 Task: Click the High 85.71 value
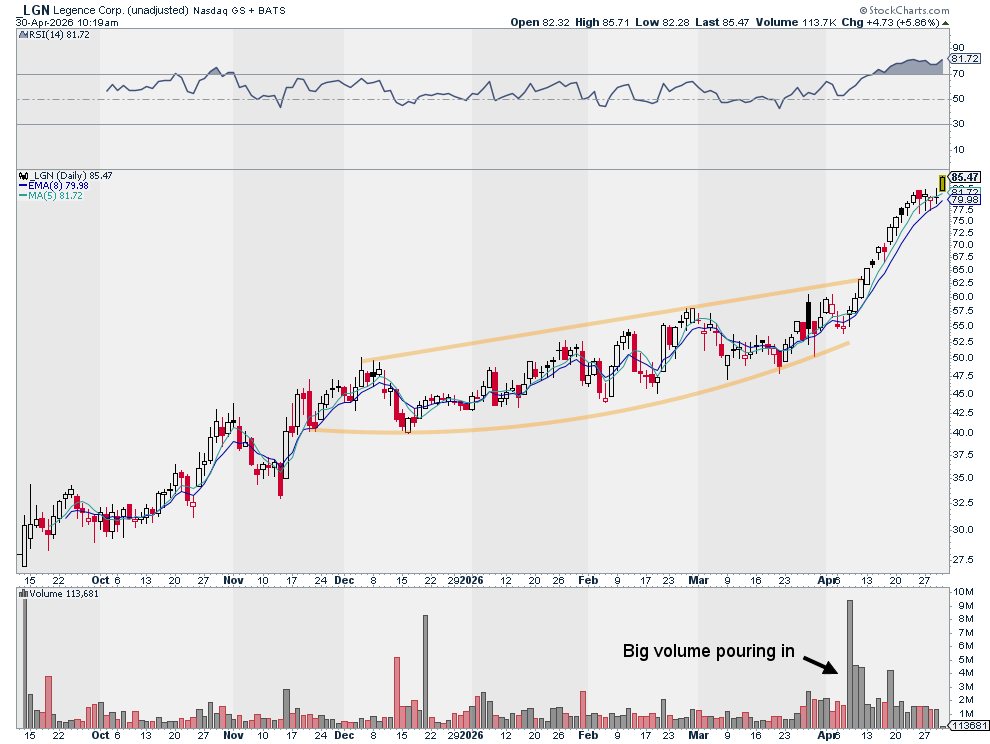602,22
